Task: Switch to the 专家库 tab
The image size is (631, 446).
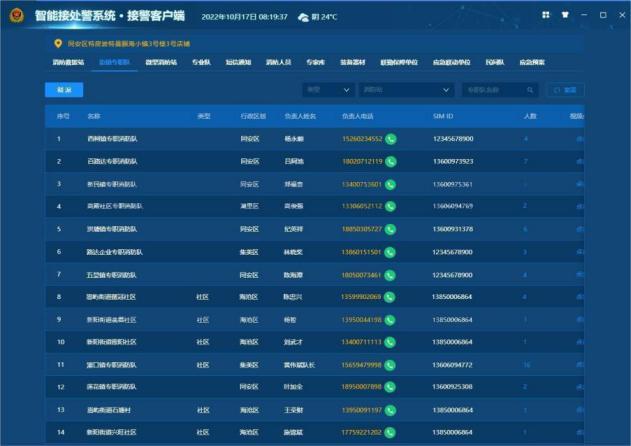Action: point(316,62)
